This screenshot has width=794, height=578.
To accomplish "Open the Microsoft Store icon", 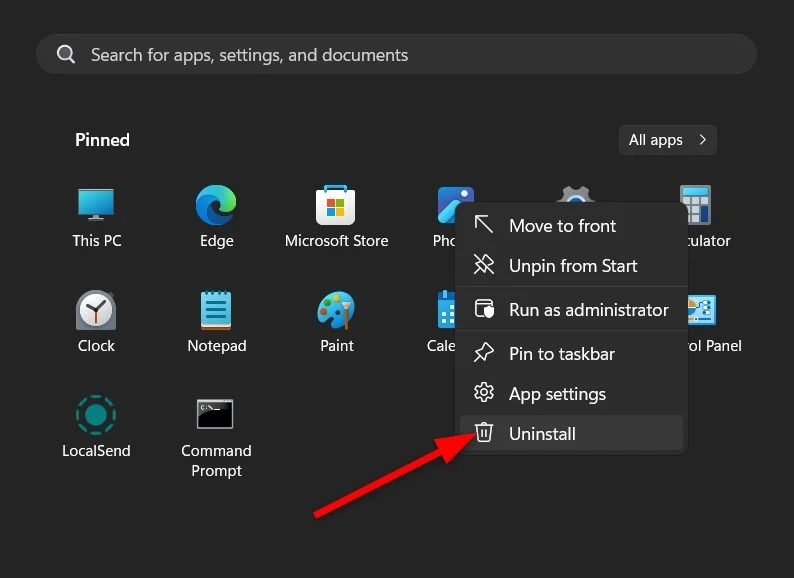I will [336, 206].
